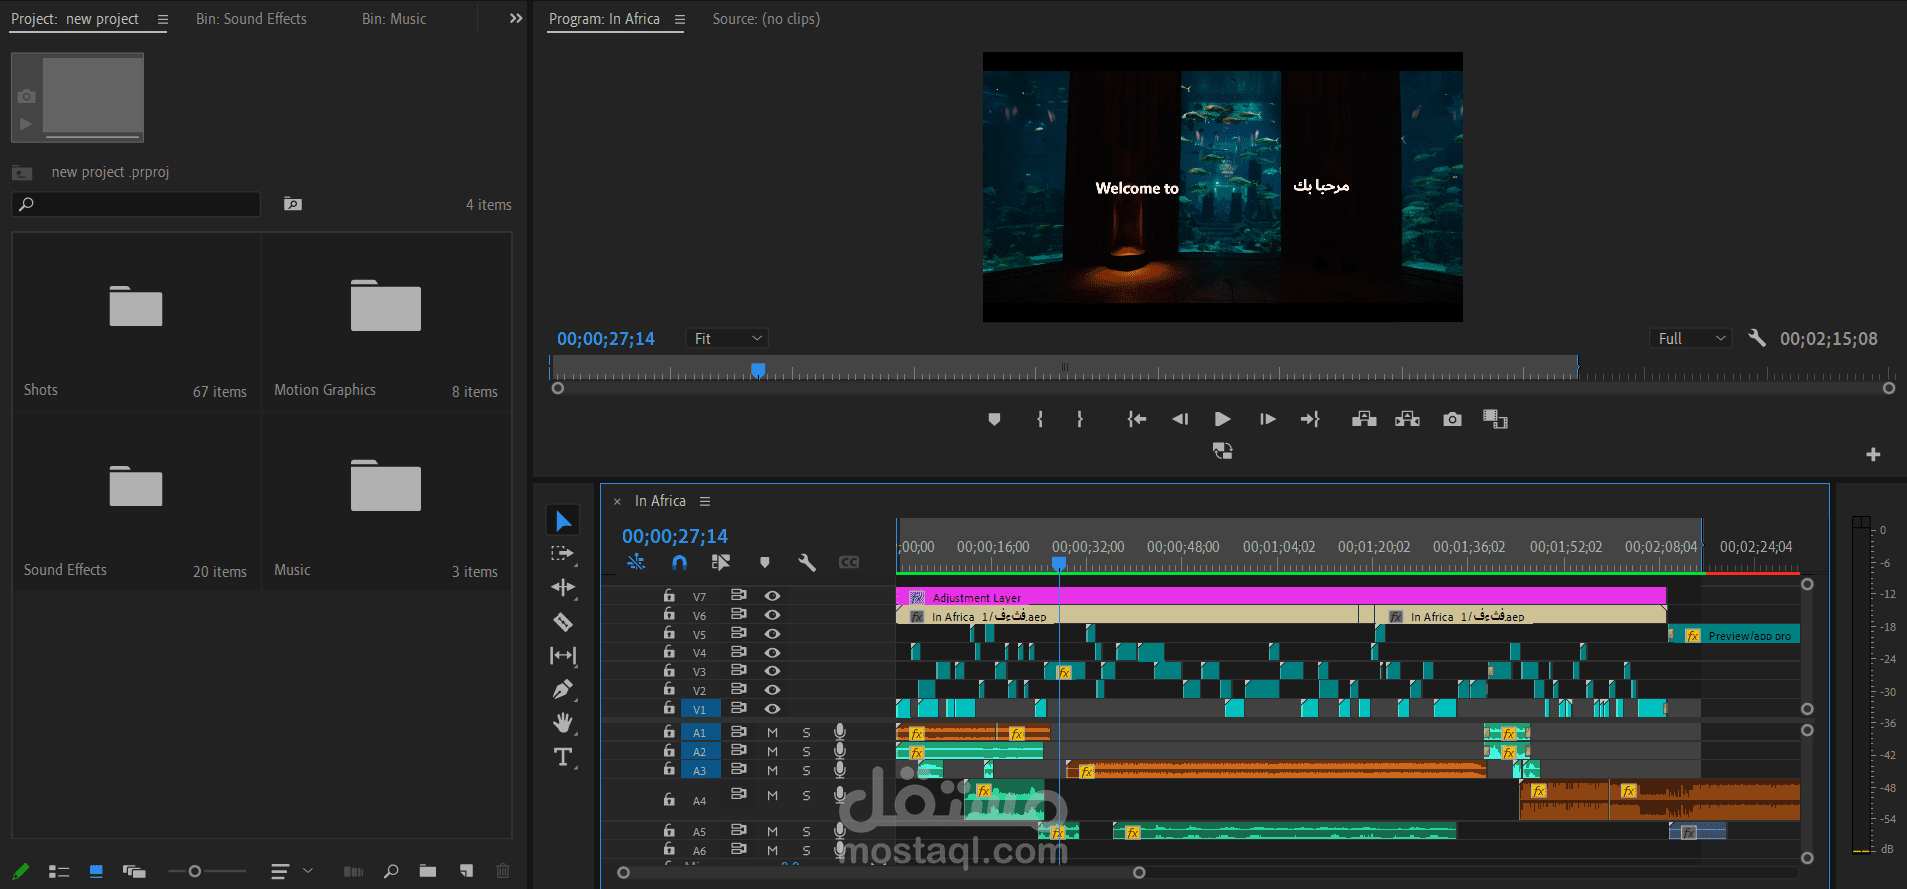1907x889 pixels.
Task: Switch to the Bin: Sound Effects tab
Action: click(251, 19)
